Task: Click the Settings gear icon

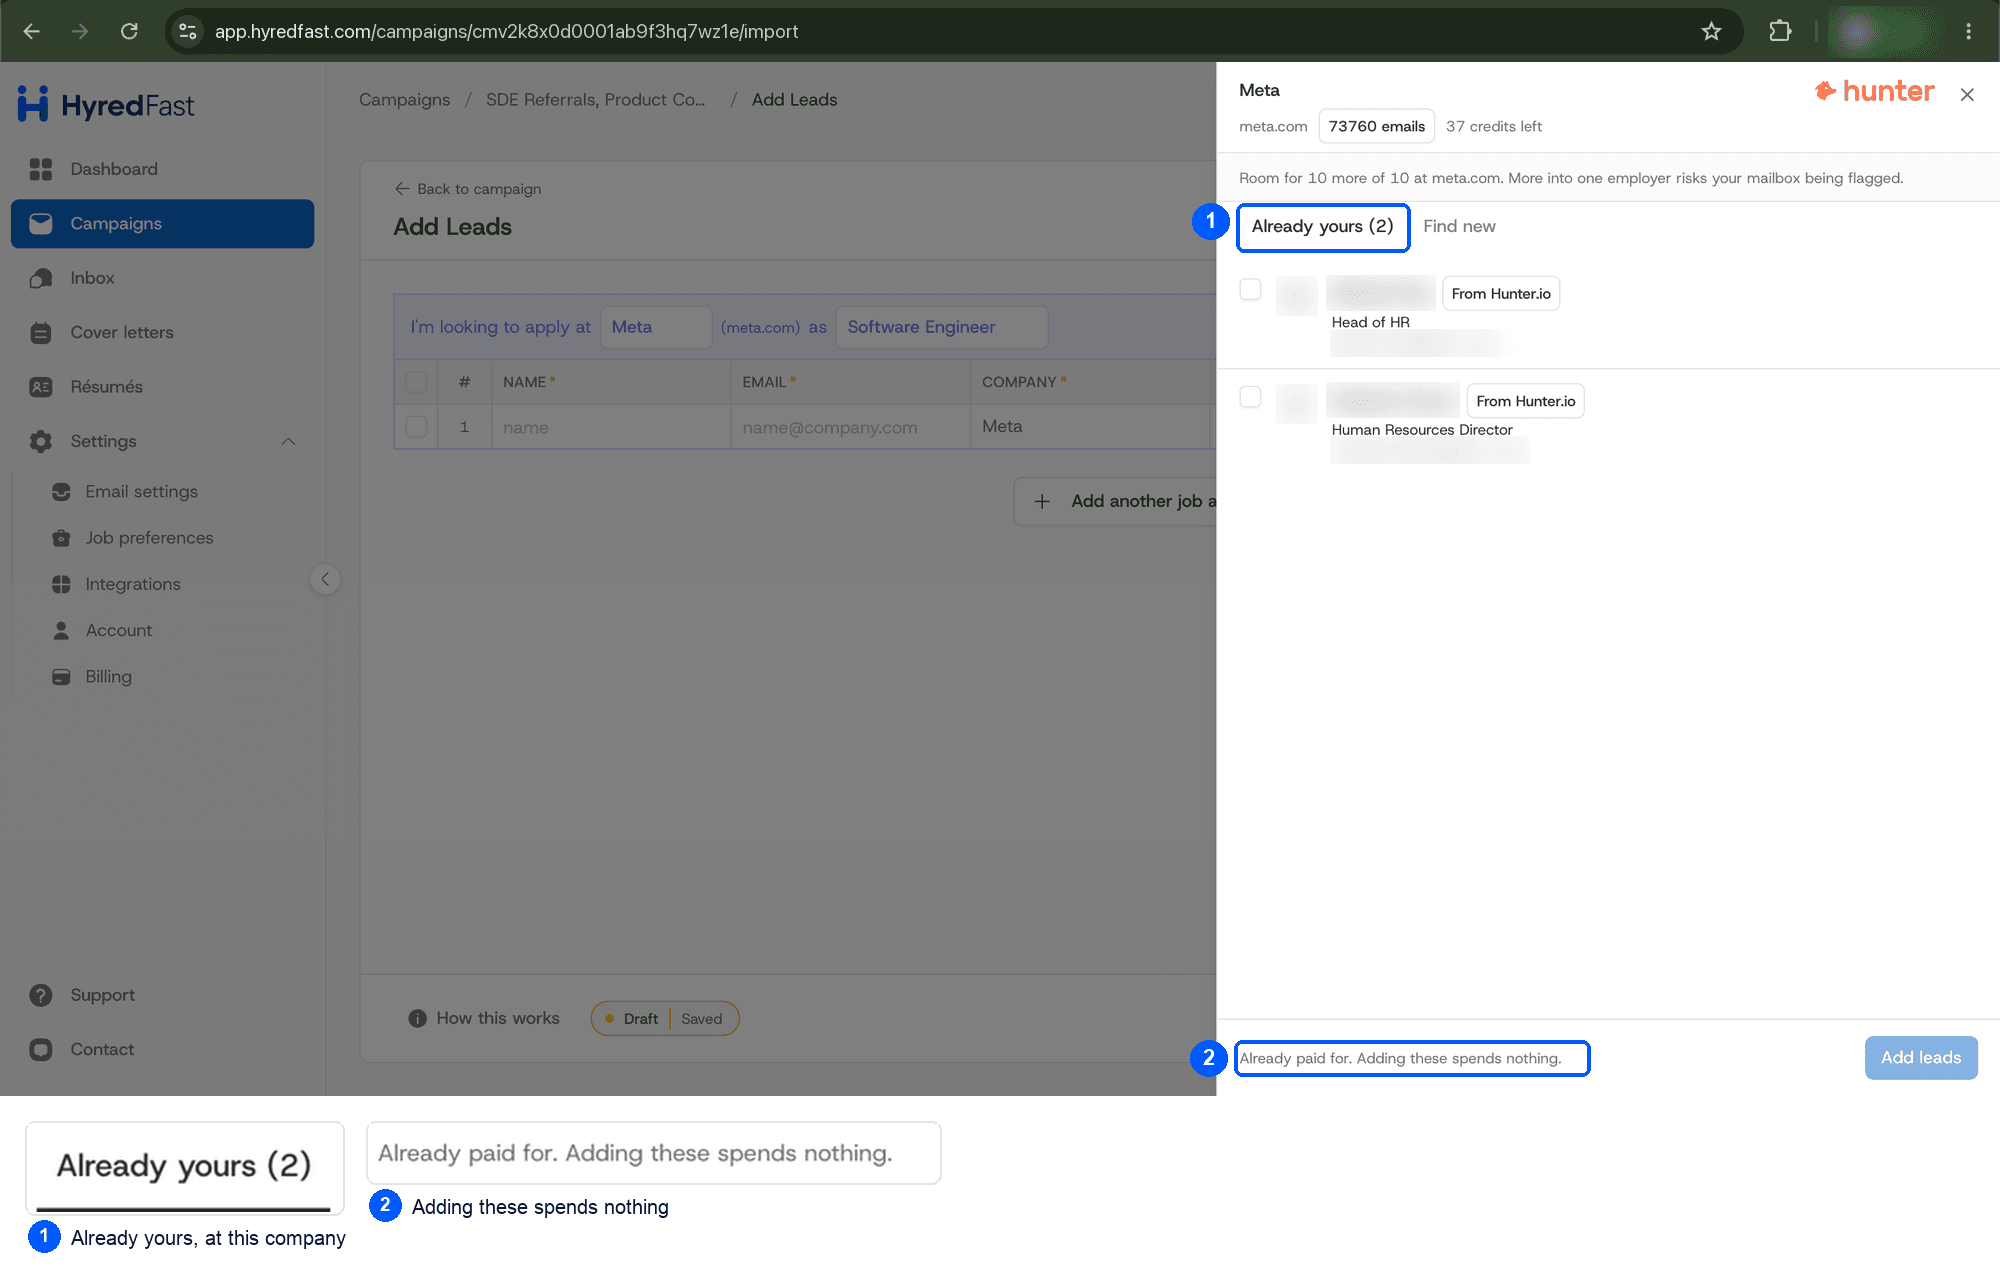Action: 41,441
